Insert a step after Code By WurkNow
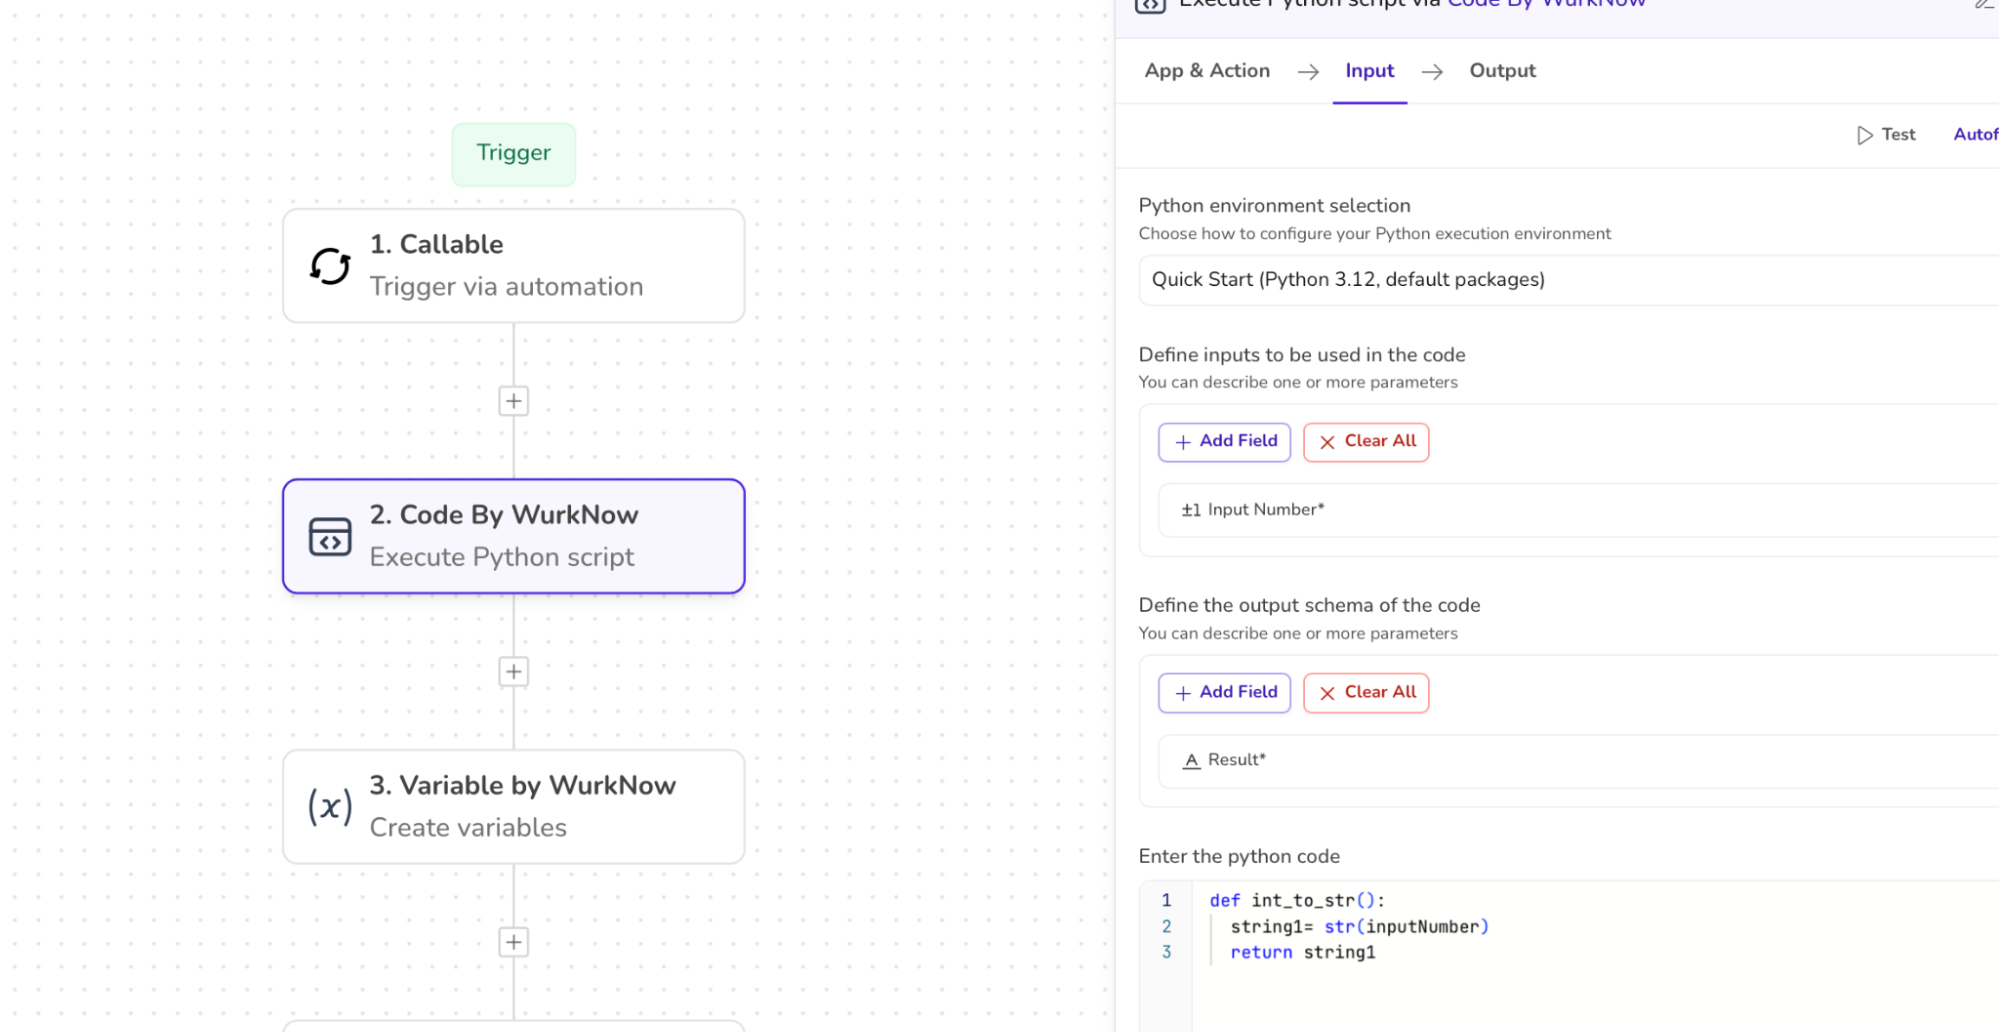Screen dimensions: 1999x1032 tap(513, 672)
